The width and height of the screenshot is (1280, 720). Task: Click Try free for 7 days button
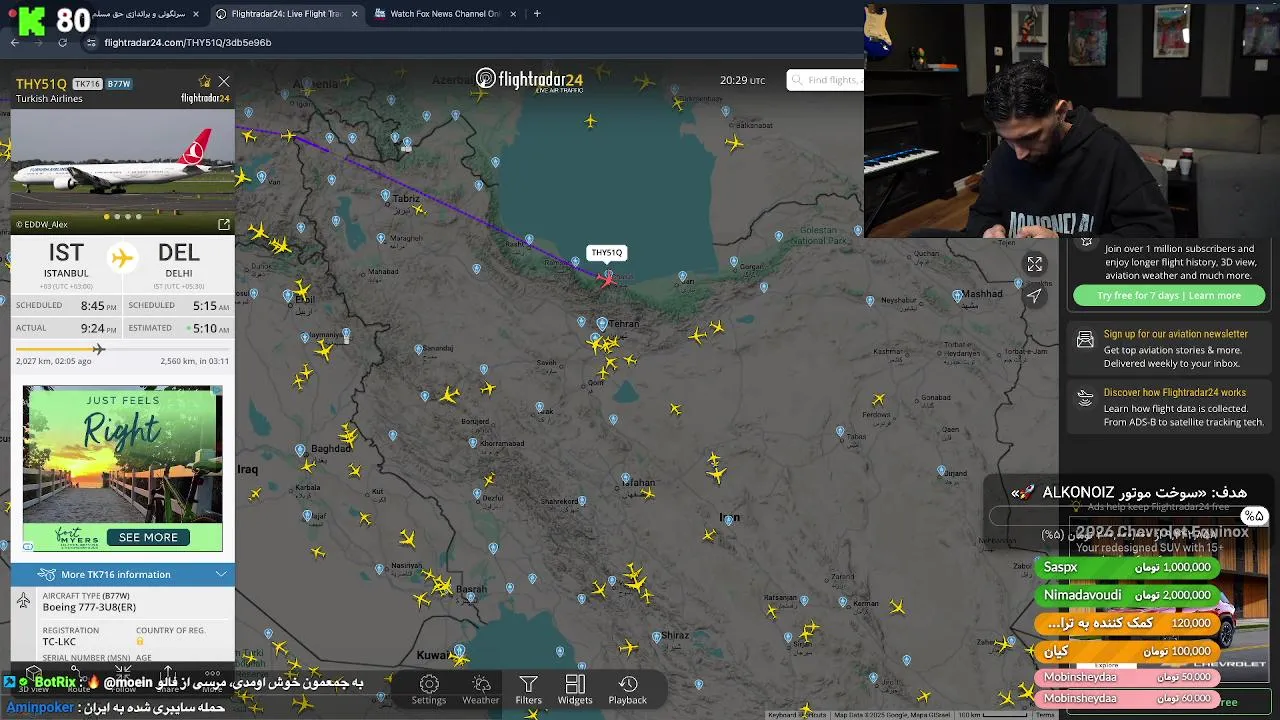click(1169, 296)
